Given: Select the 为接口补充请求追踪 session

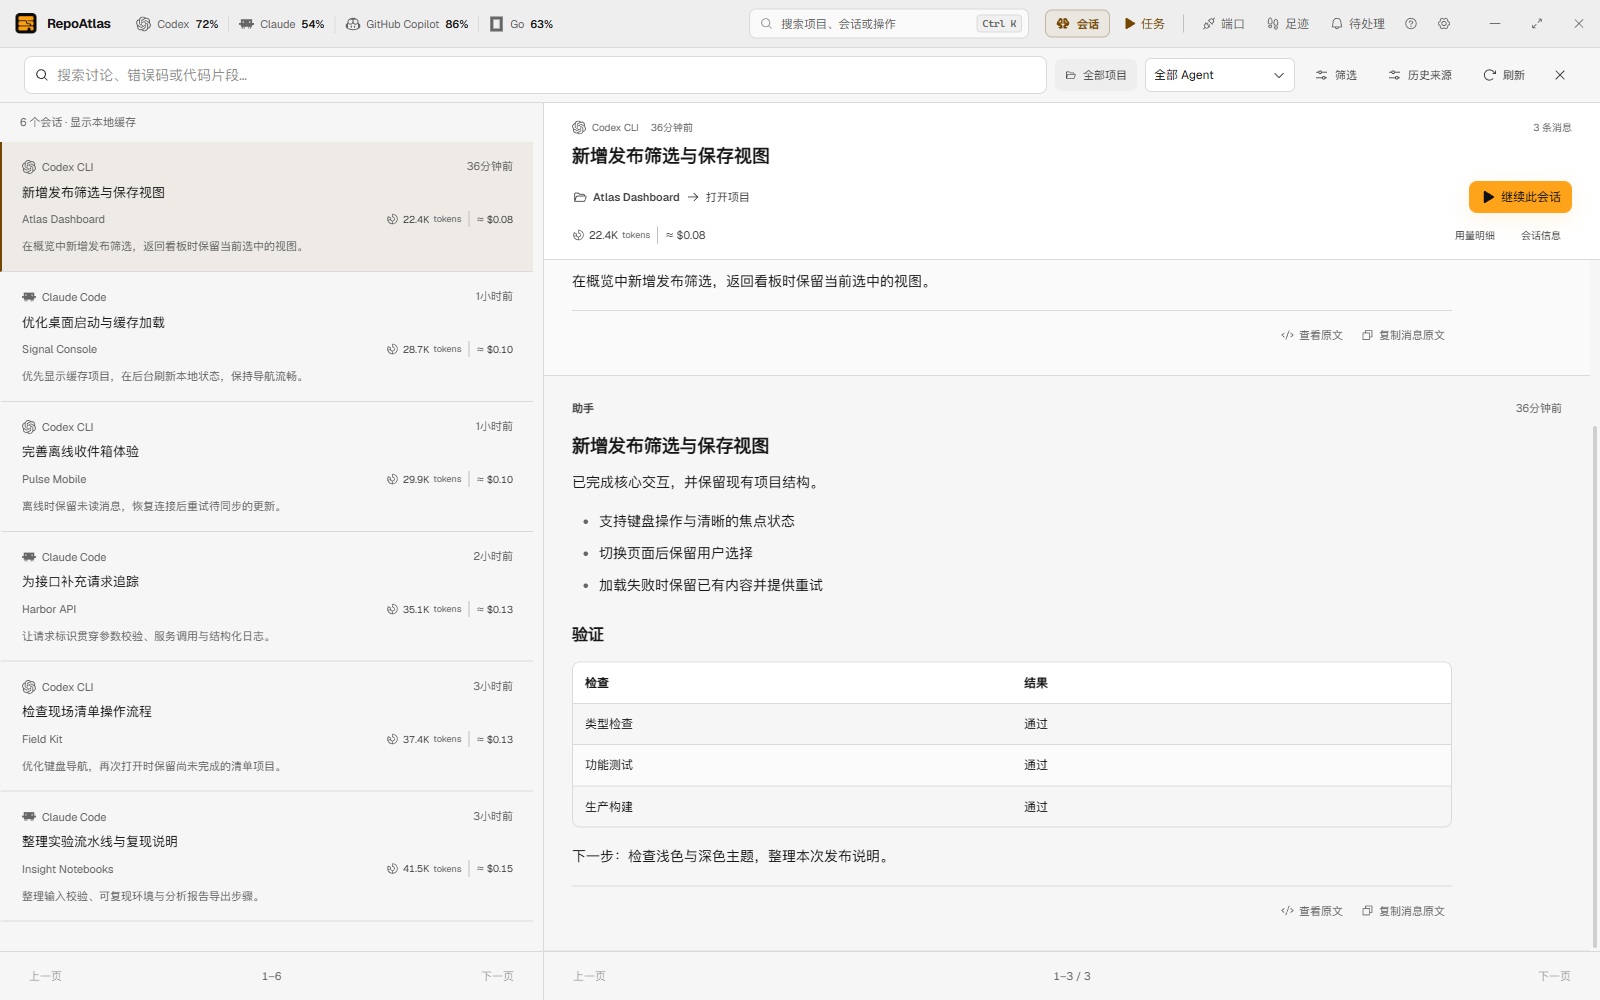Looking at the screenshot, I should tap(267, 597).
